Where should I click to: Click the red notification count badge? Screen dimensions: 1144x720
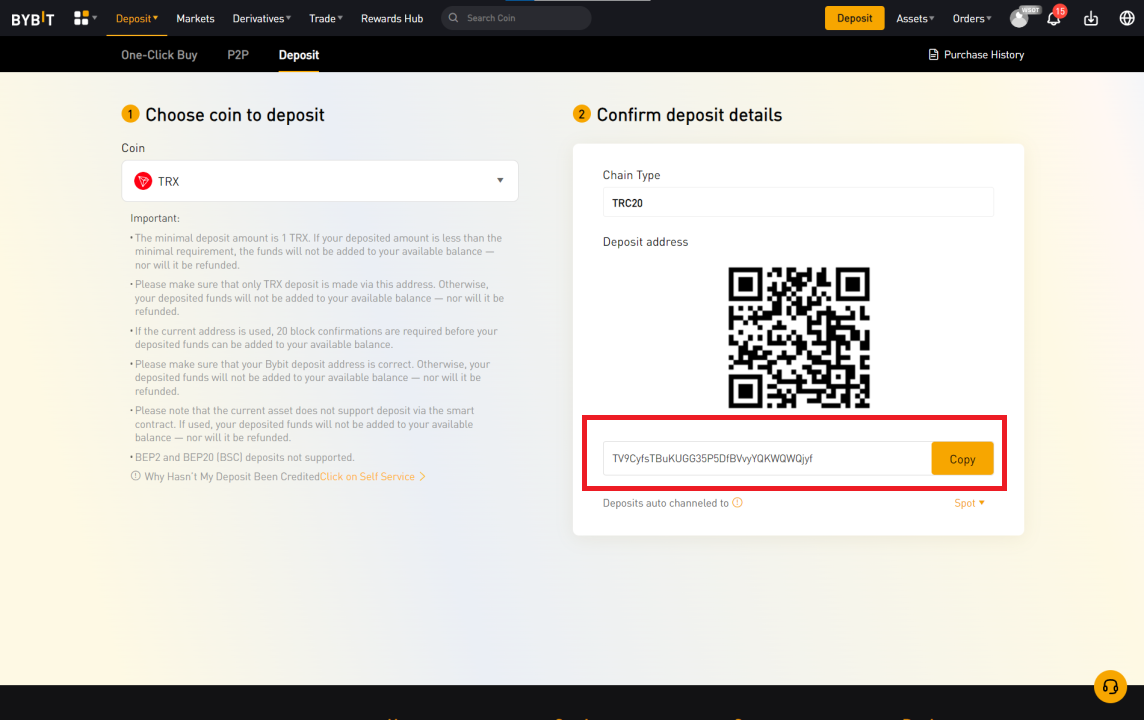coord(1060,11)
